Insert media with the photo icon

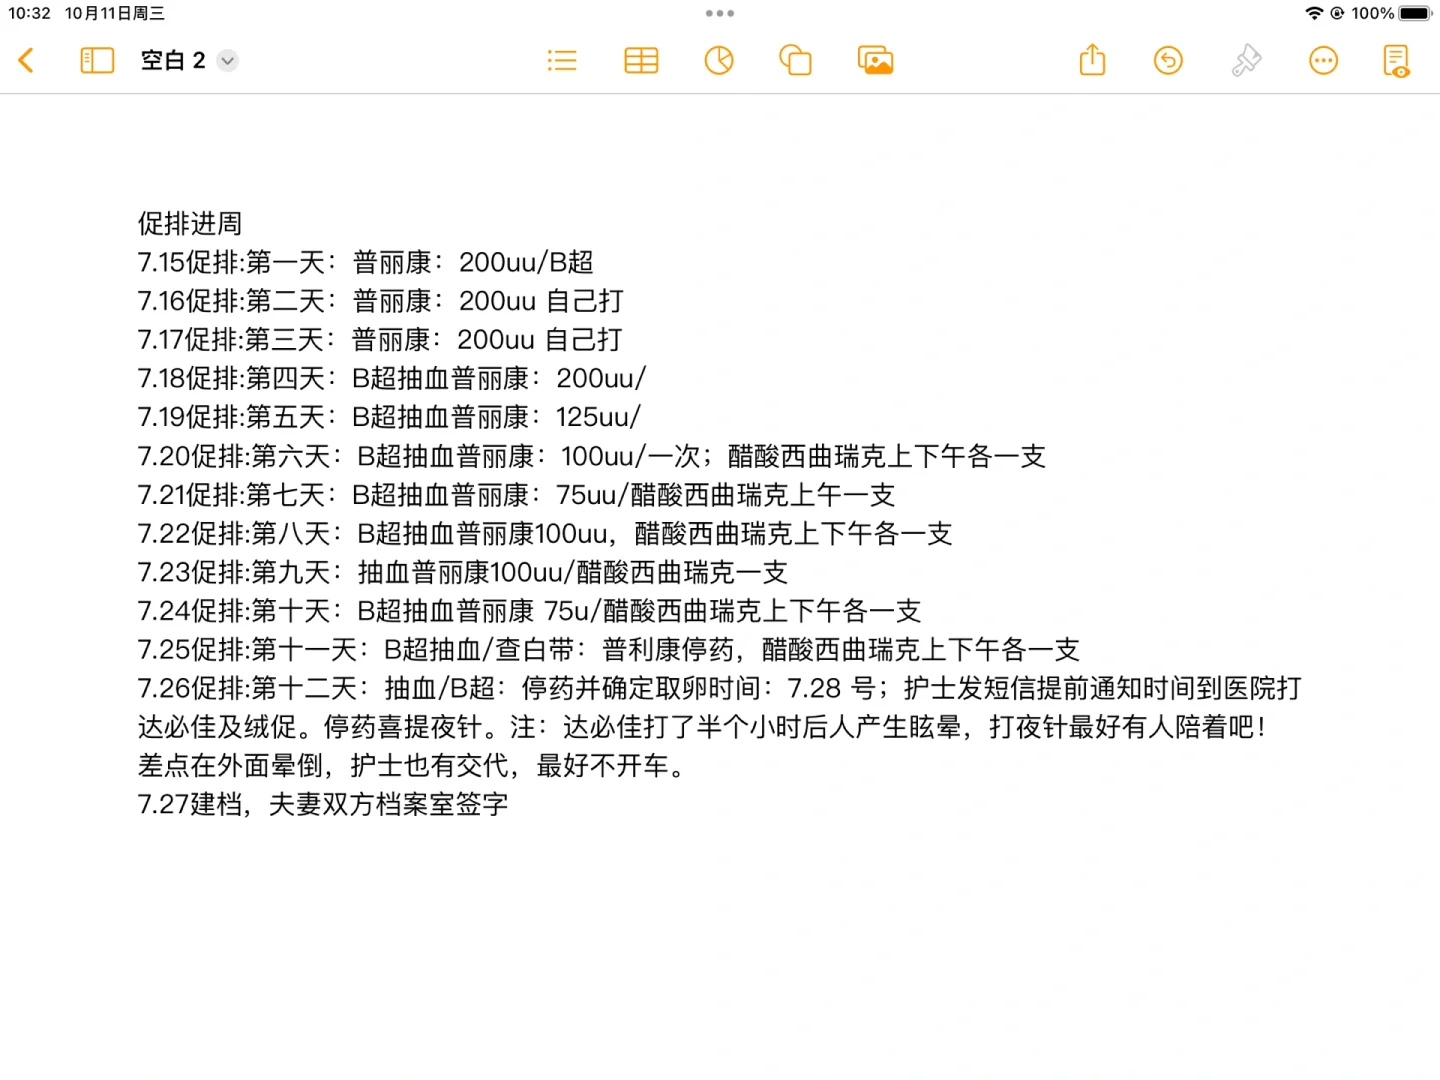click(x=875, y=61)
